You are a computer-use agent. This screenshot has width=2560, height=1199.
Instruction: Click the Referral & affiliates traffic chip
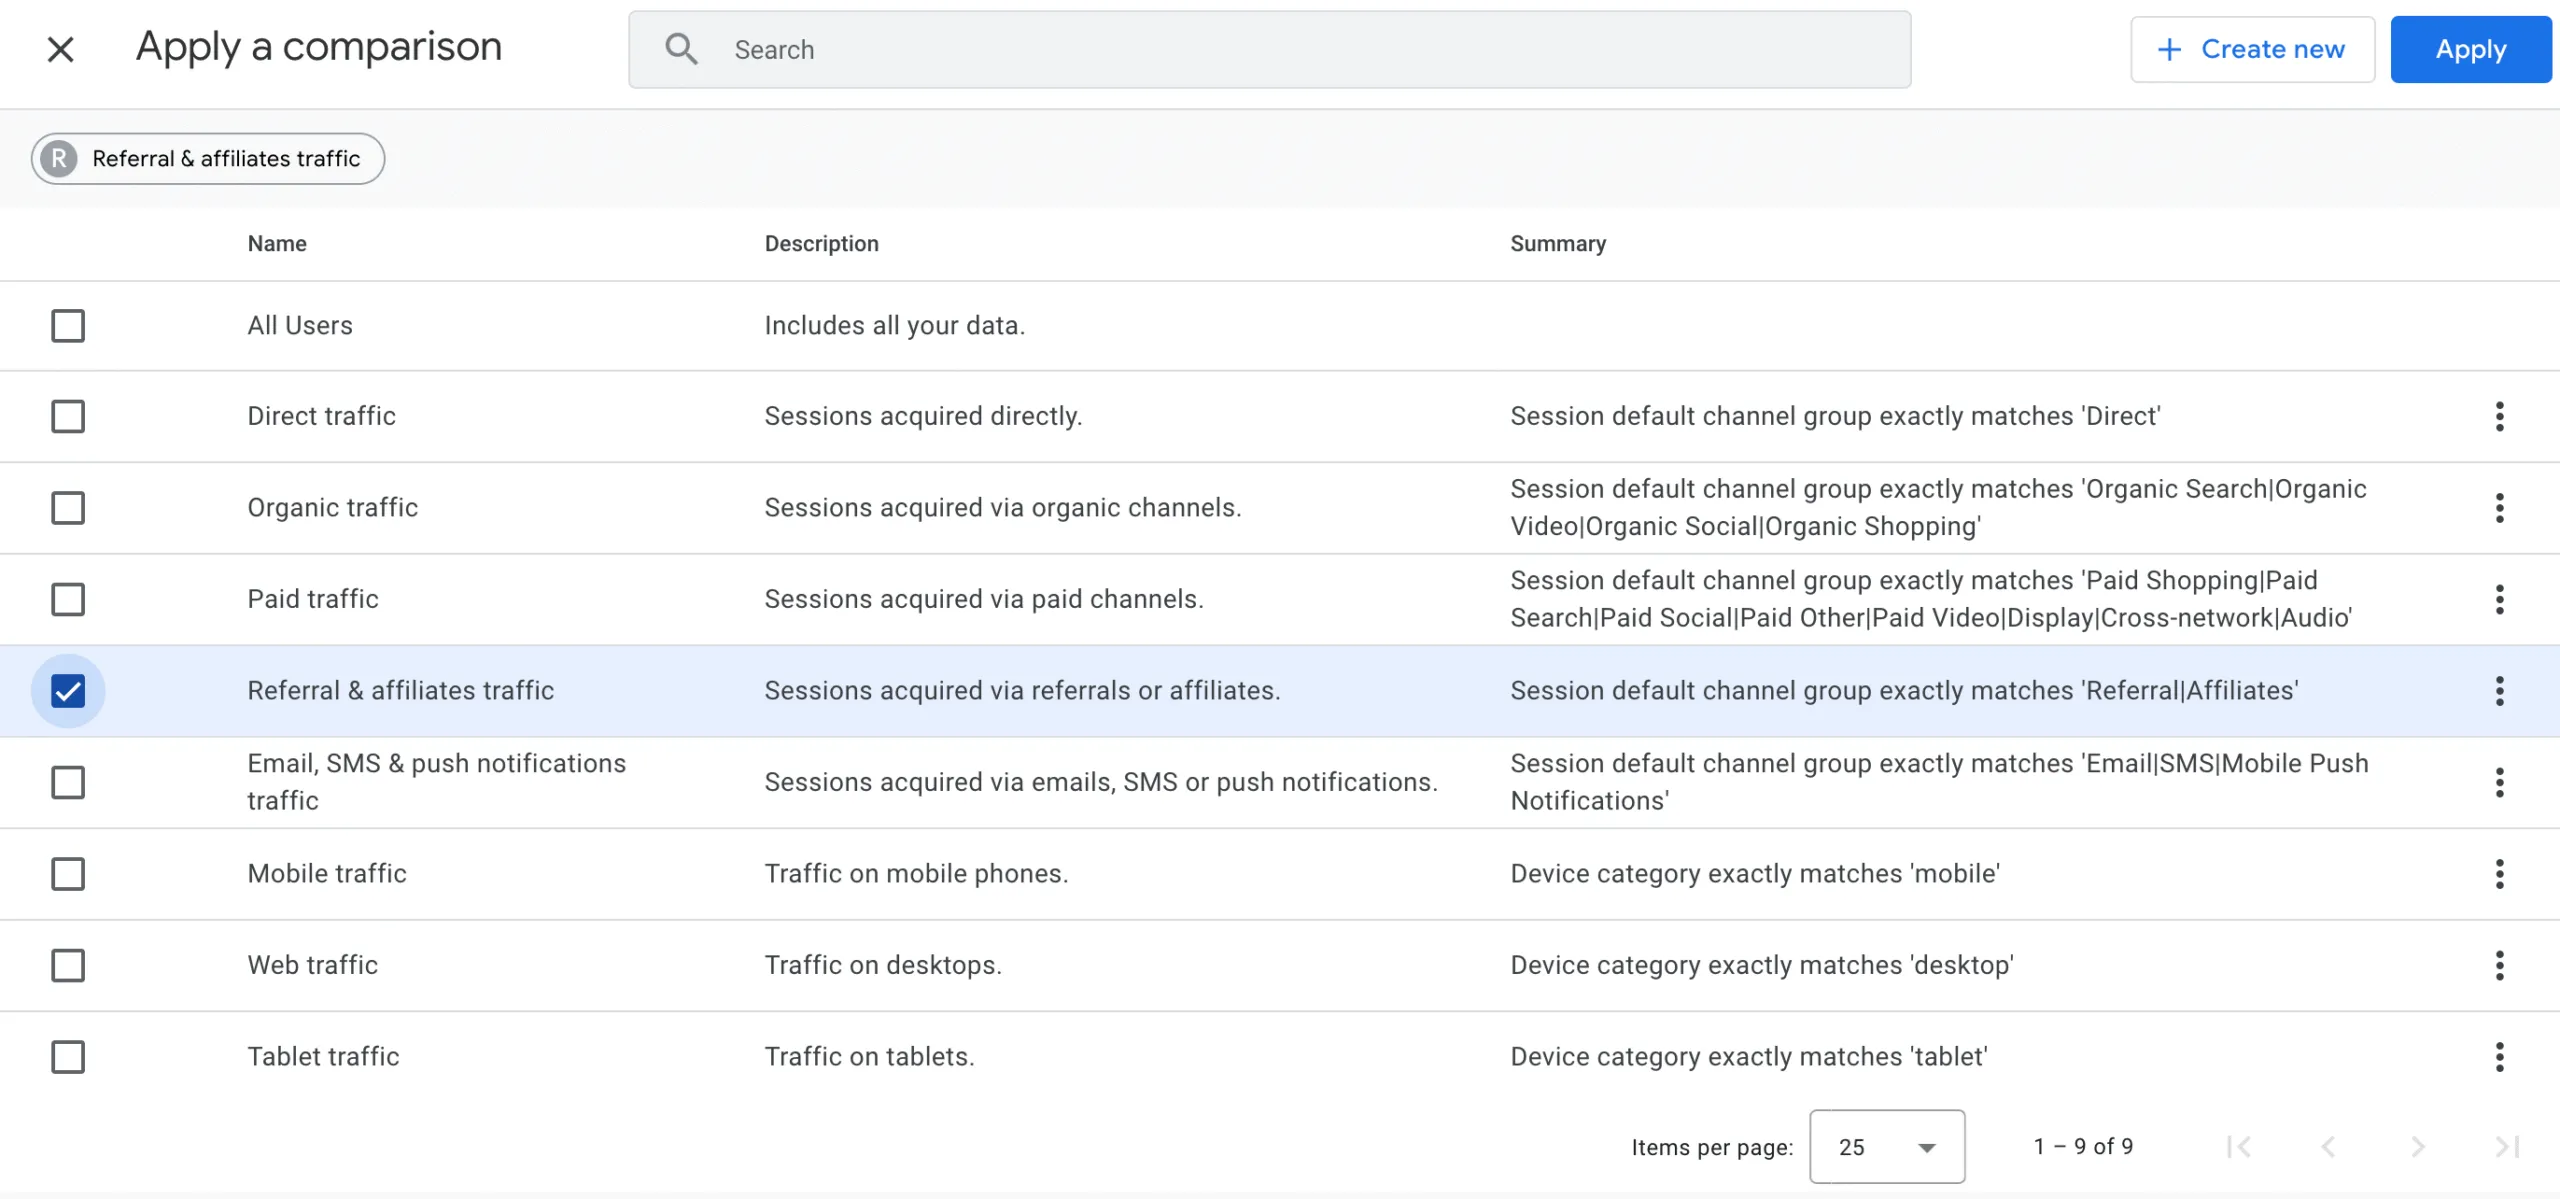click(208, 158)
